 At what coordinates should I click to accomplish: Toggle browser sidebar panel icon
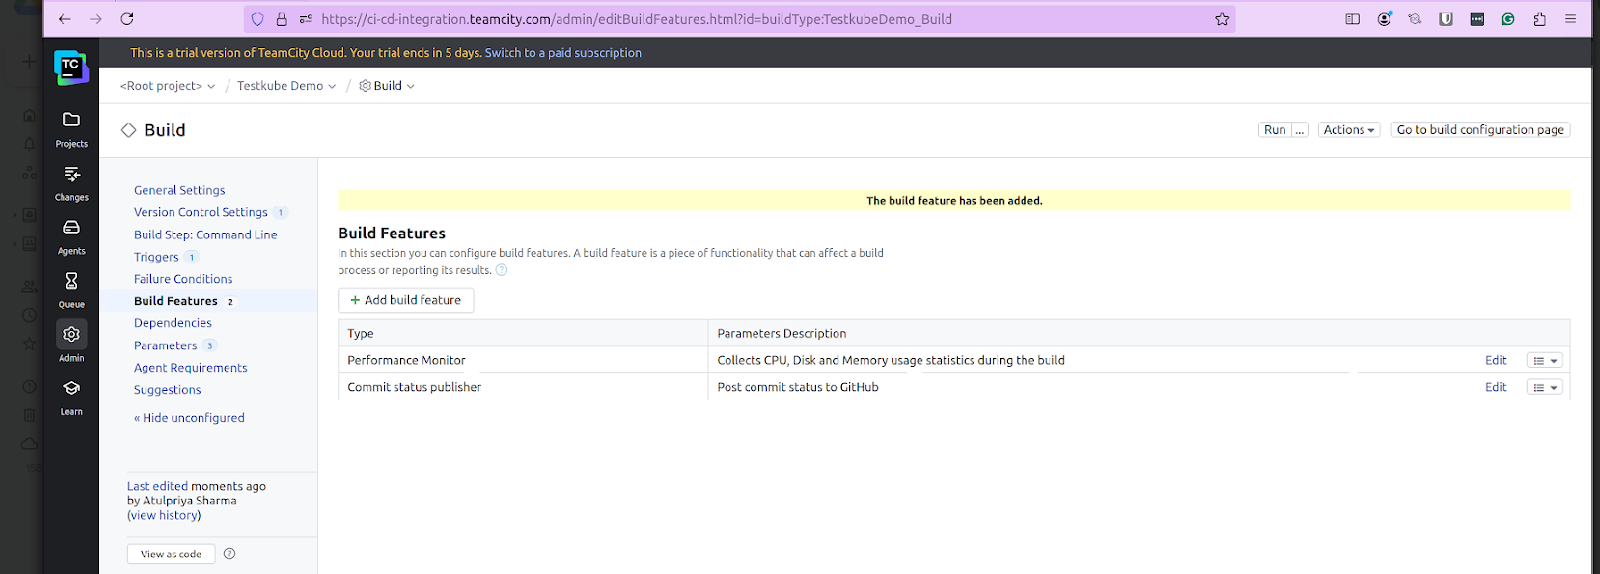(1353, 19)
